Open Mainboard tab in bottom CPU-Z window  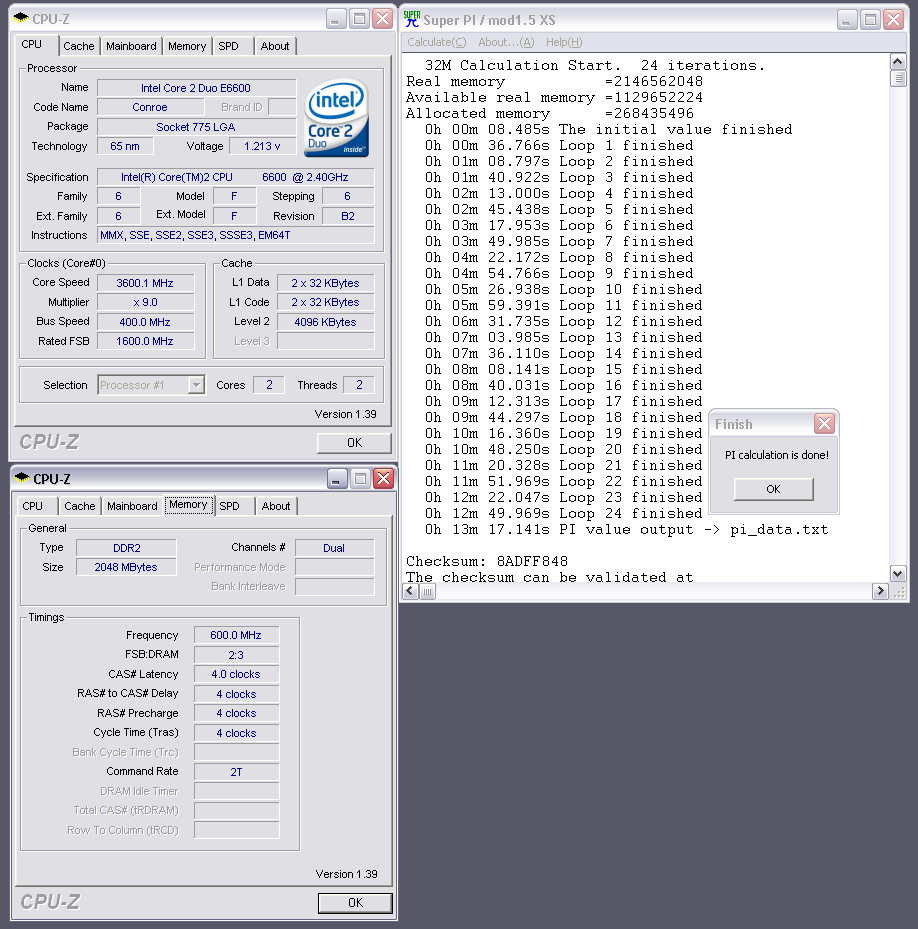pos(132,506)
